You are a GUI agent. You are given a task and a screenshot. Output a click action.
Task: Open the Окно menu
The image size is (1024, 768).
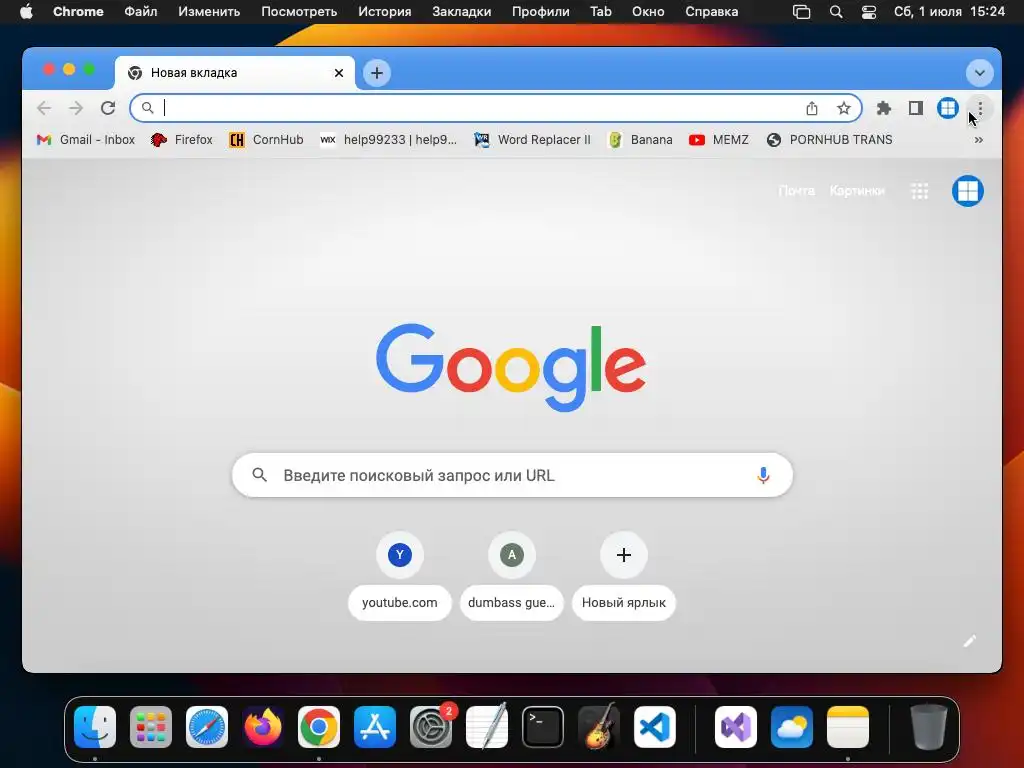[x=648, y=12]
